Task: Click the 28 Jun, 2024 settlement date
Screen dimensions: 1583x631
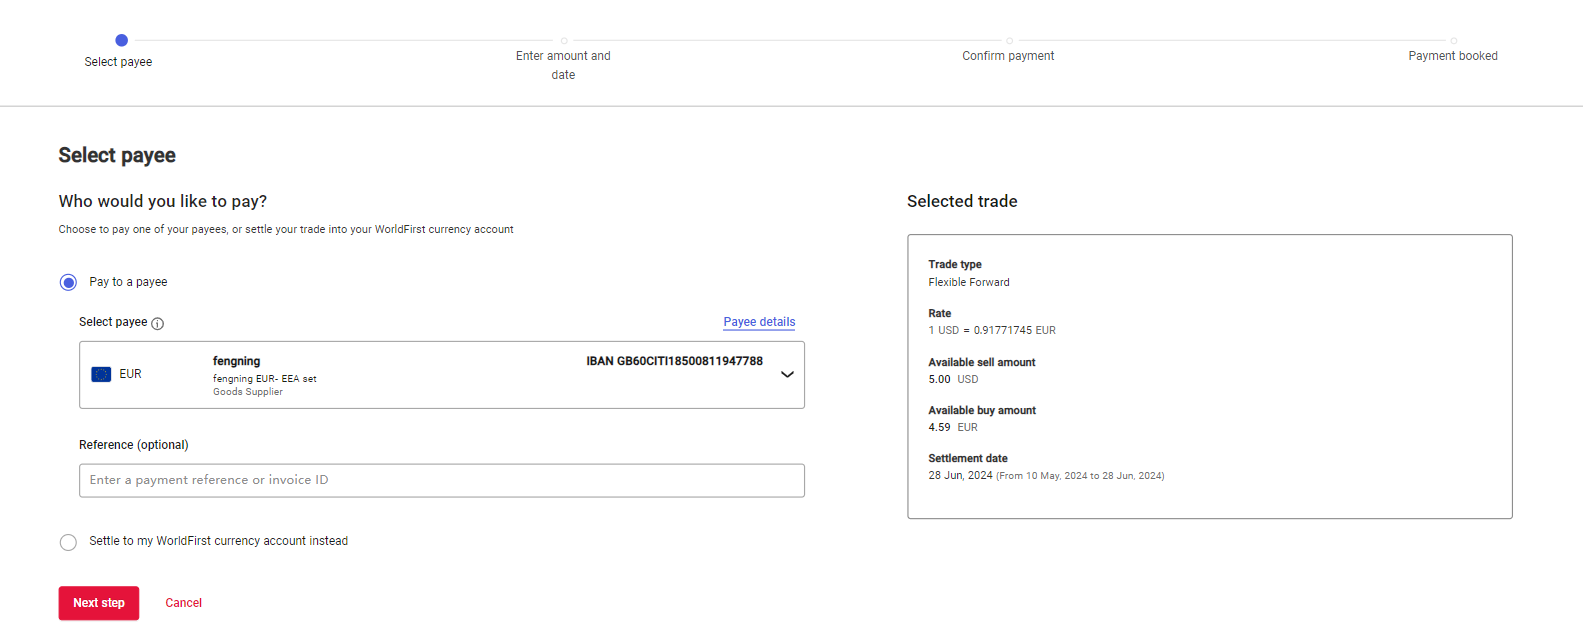Action: 960,475
